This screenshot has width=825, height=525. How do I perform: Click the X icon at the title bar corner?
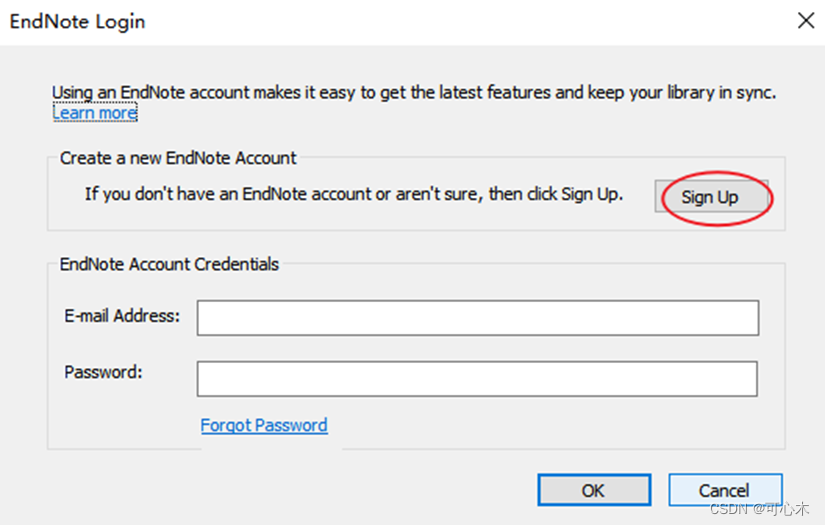(806, 21)
